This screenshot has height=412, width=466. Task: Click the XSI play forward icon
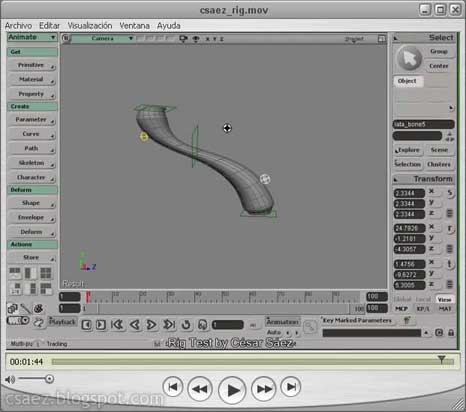[x=151, y=324]
